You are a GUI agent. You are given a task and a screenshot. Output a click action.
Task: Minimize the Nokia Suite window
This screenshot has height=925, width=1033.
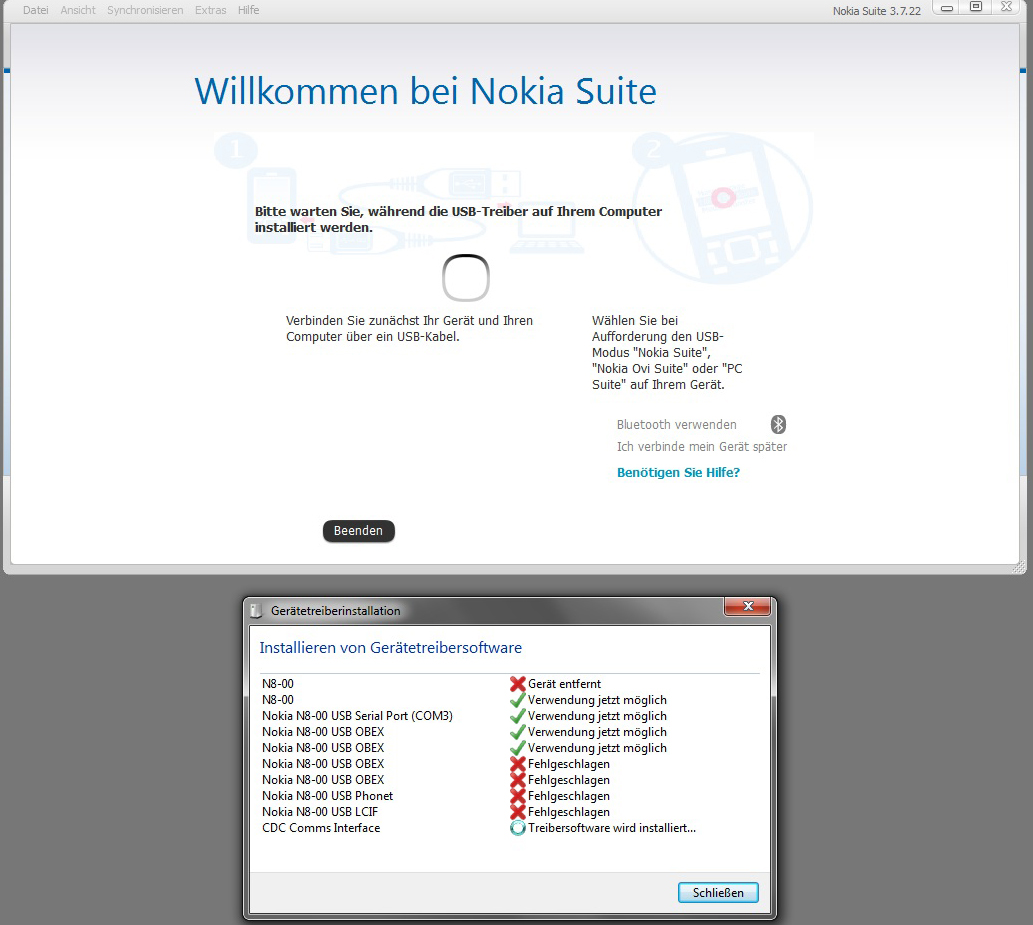(947, 9)
